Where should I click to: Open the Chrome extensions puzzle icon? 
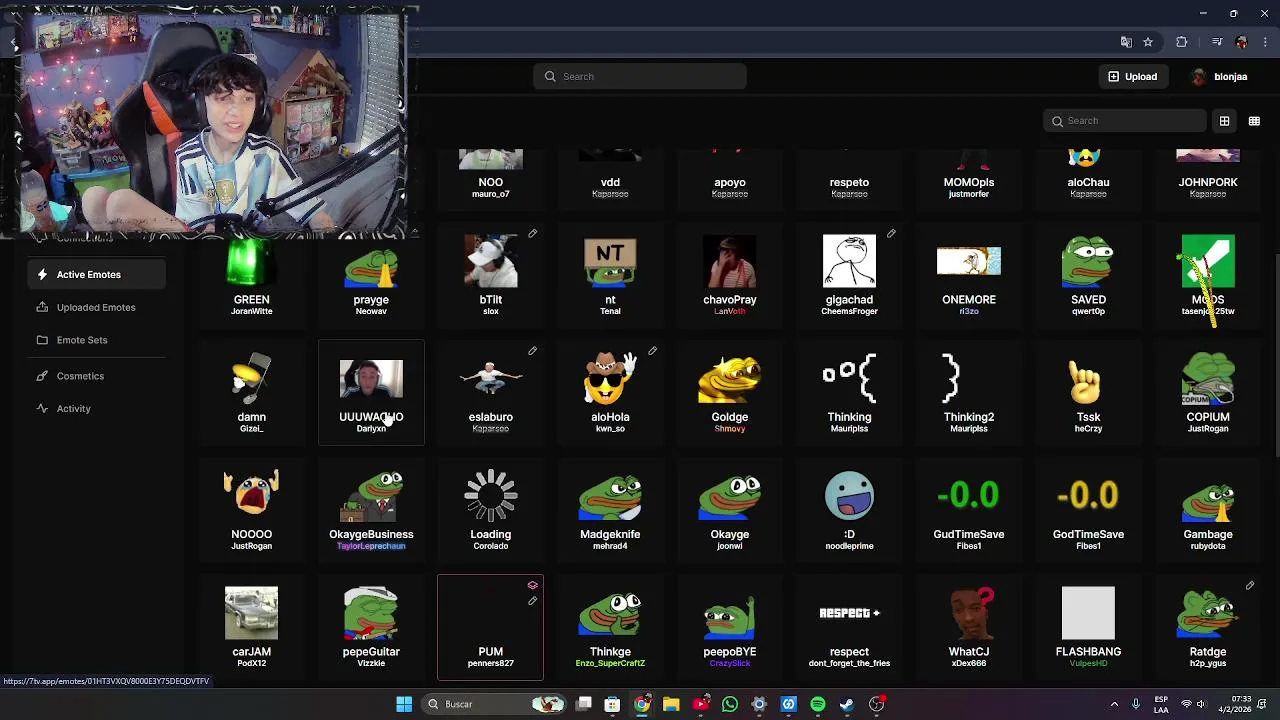1182,42
